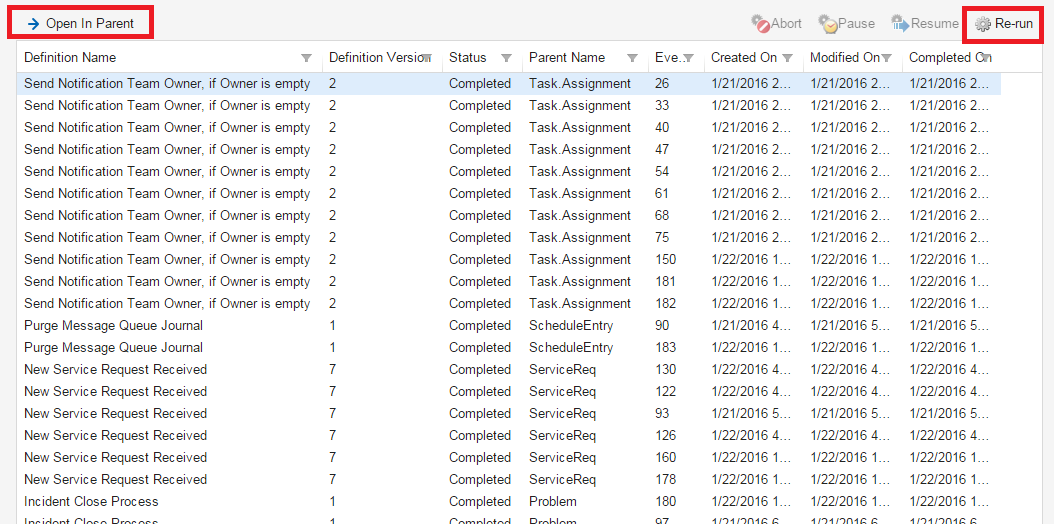
Task: Select the Incident Close Process row
Action: click(x=91, y=502)
